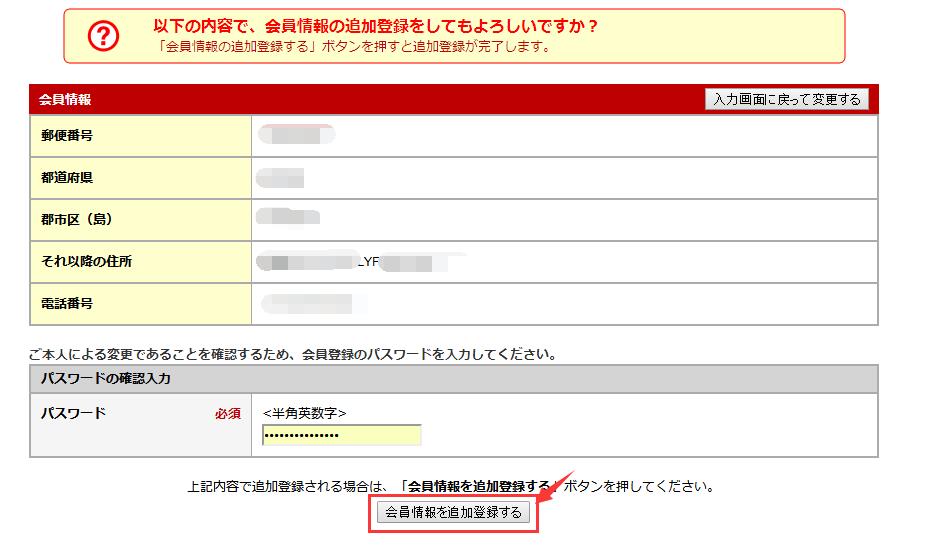946x545 pixels.
Task: Click the blurred postal code value
Action: click(x=296, y=135)
